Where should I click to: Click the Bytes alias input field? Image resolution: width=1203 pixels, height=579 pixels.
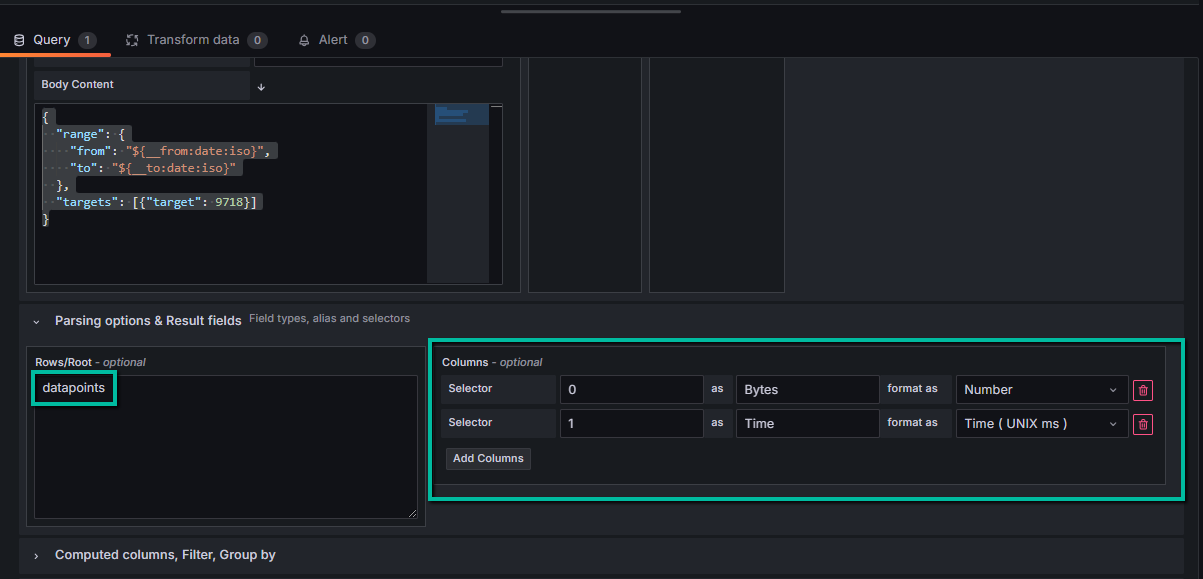[807, 390]
